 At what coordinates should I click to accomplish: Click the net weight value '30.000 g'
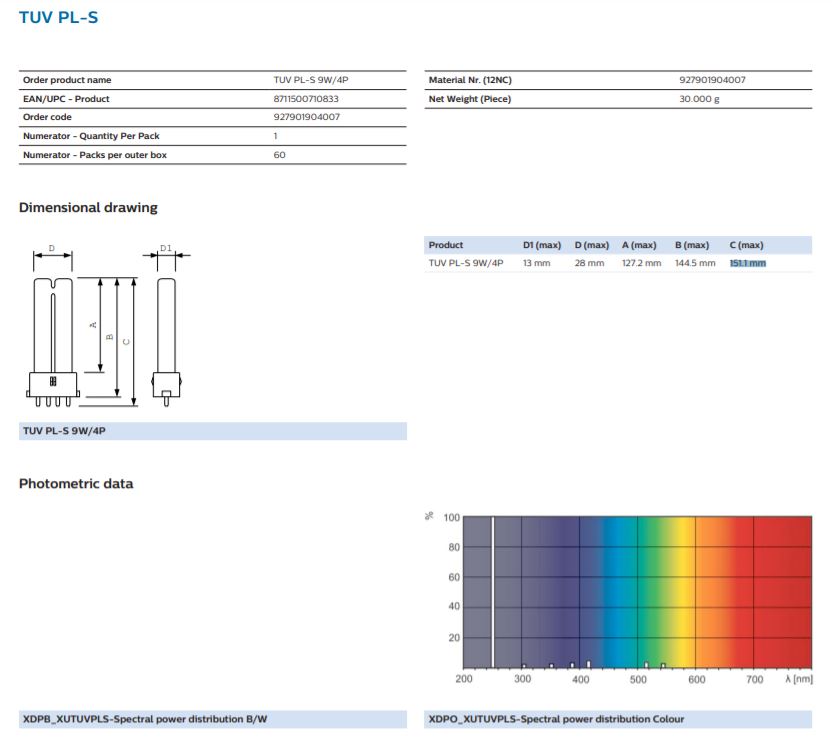[x=699, y=99]
